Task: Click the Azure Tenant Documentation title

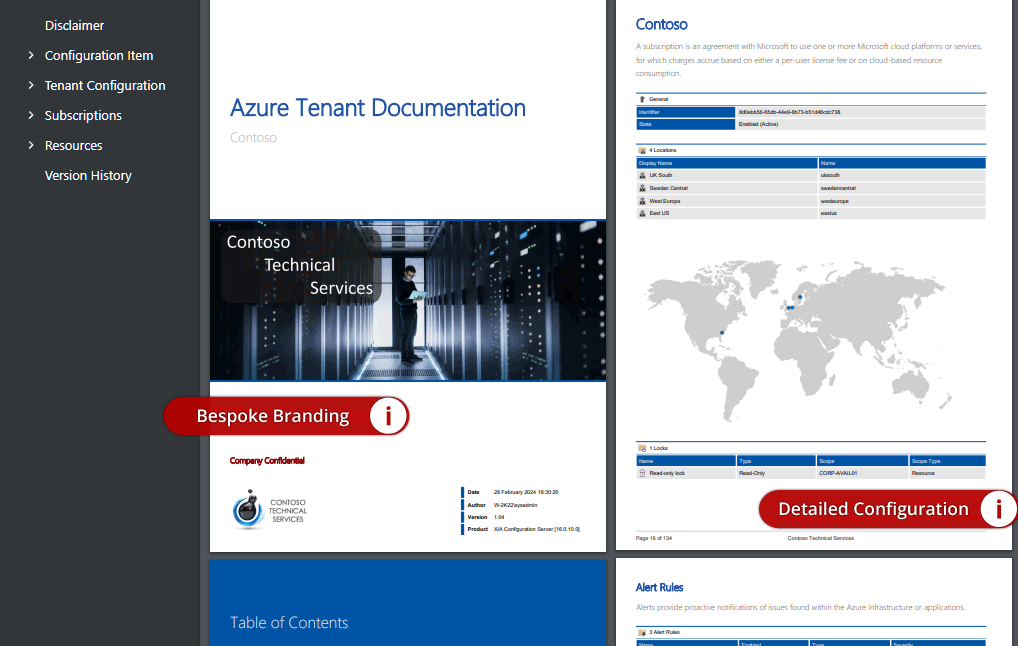Action: [x=378, y=108]
